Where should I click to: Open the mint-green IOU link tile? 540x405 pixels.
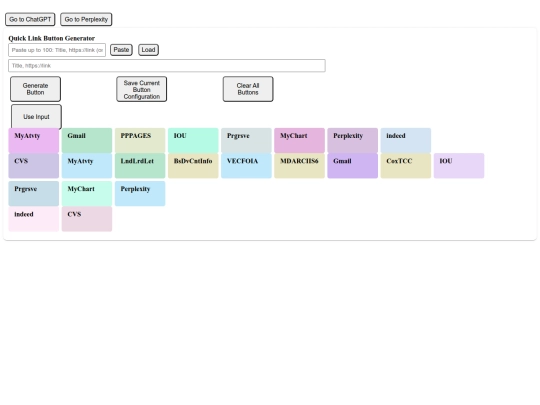(193, 141)
